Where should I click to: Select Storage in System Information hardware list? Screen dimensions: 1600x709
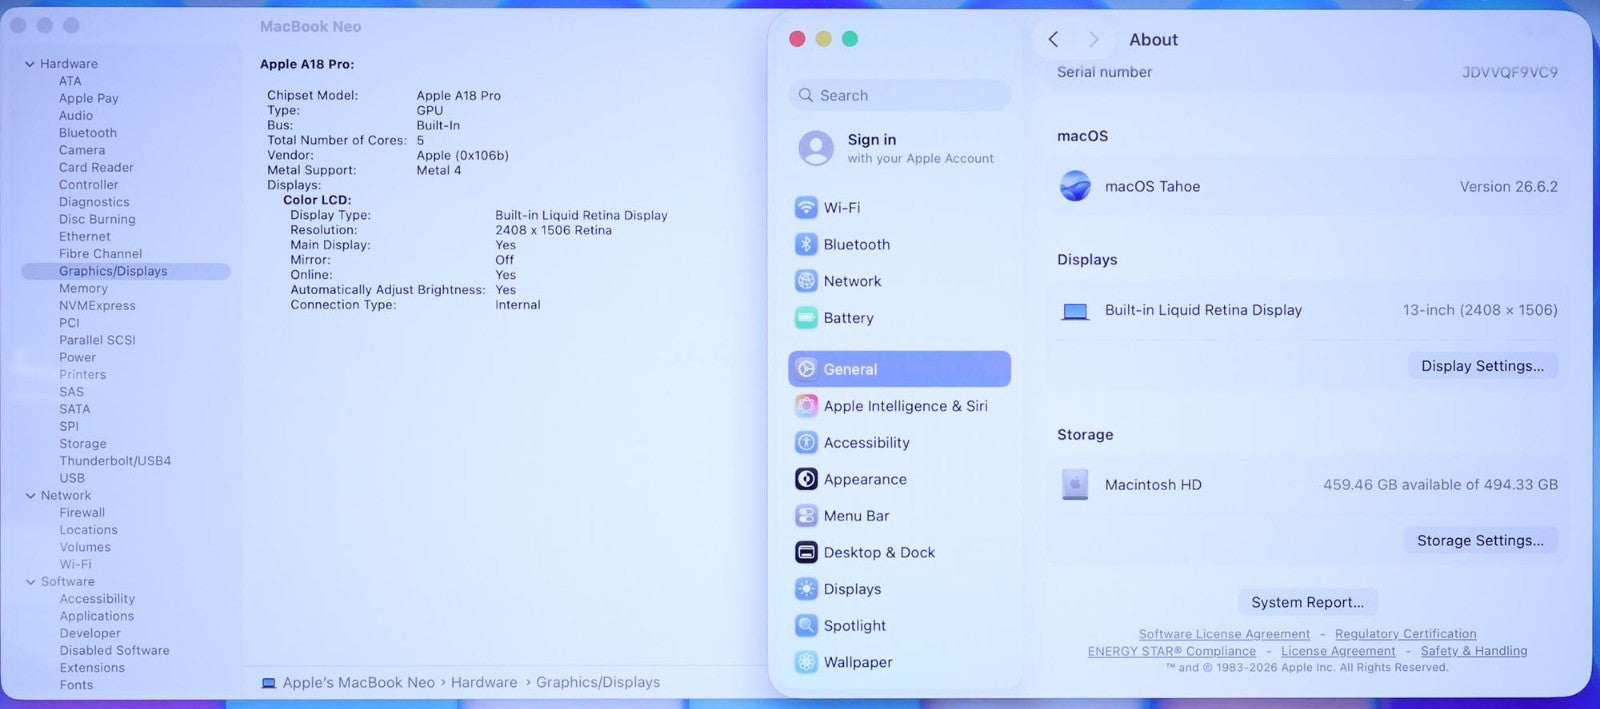point(82,444)
